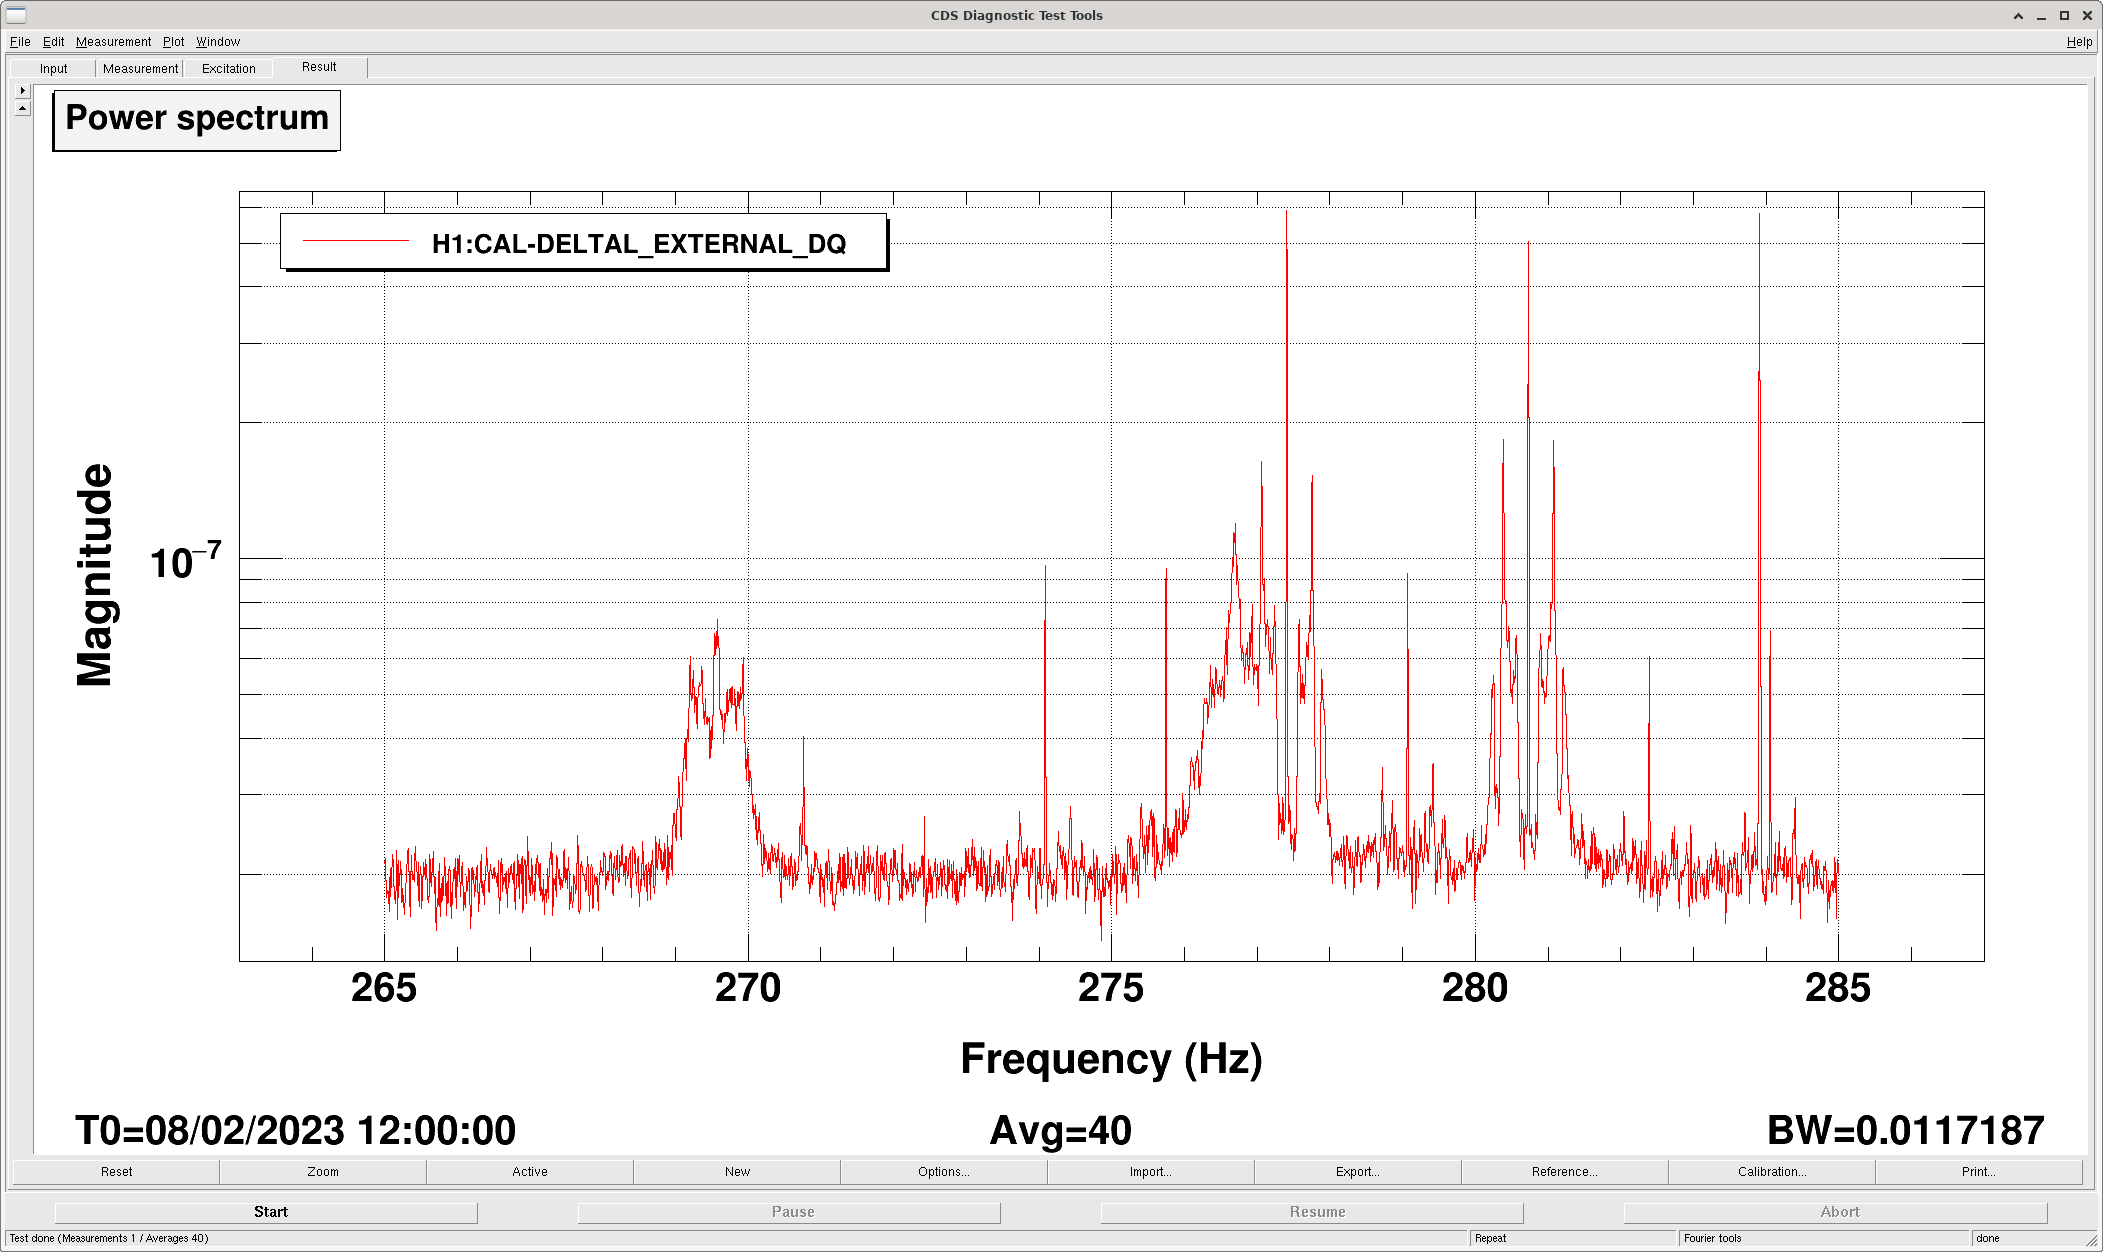
Task: Open the File menu
Action: [x=20, y=42]
